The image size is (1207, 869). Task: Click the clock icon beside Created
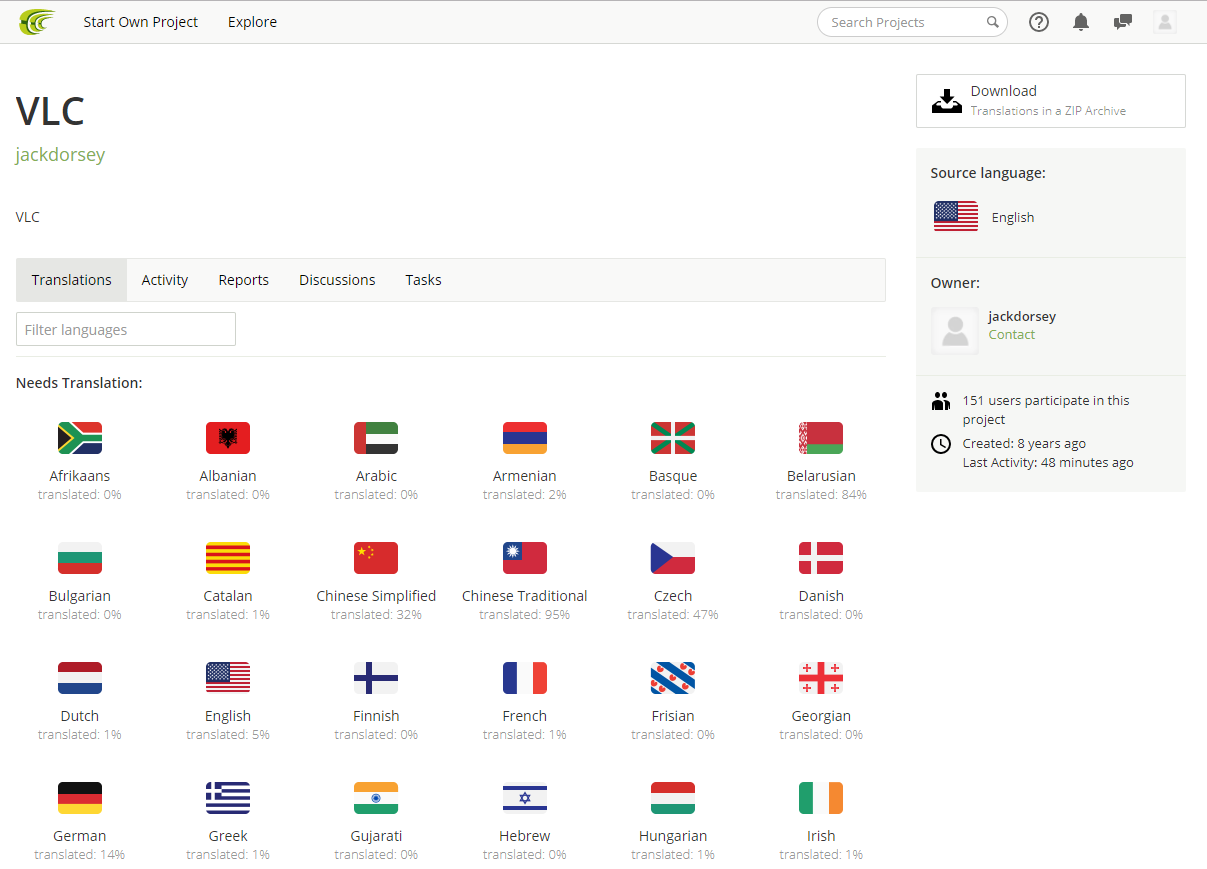[x=941, y=444]
